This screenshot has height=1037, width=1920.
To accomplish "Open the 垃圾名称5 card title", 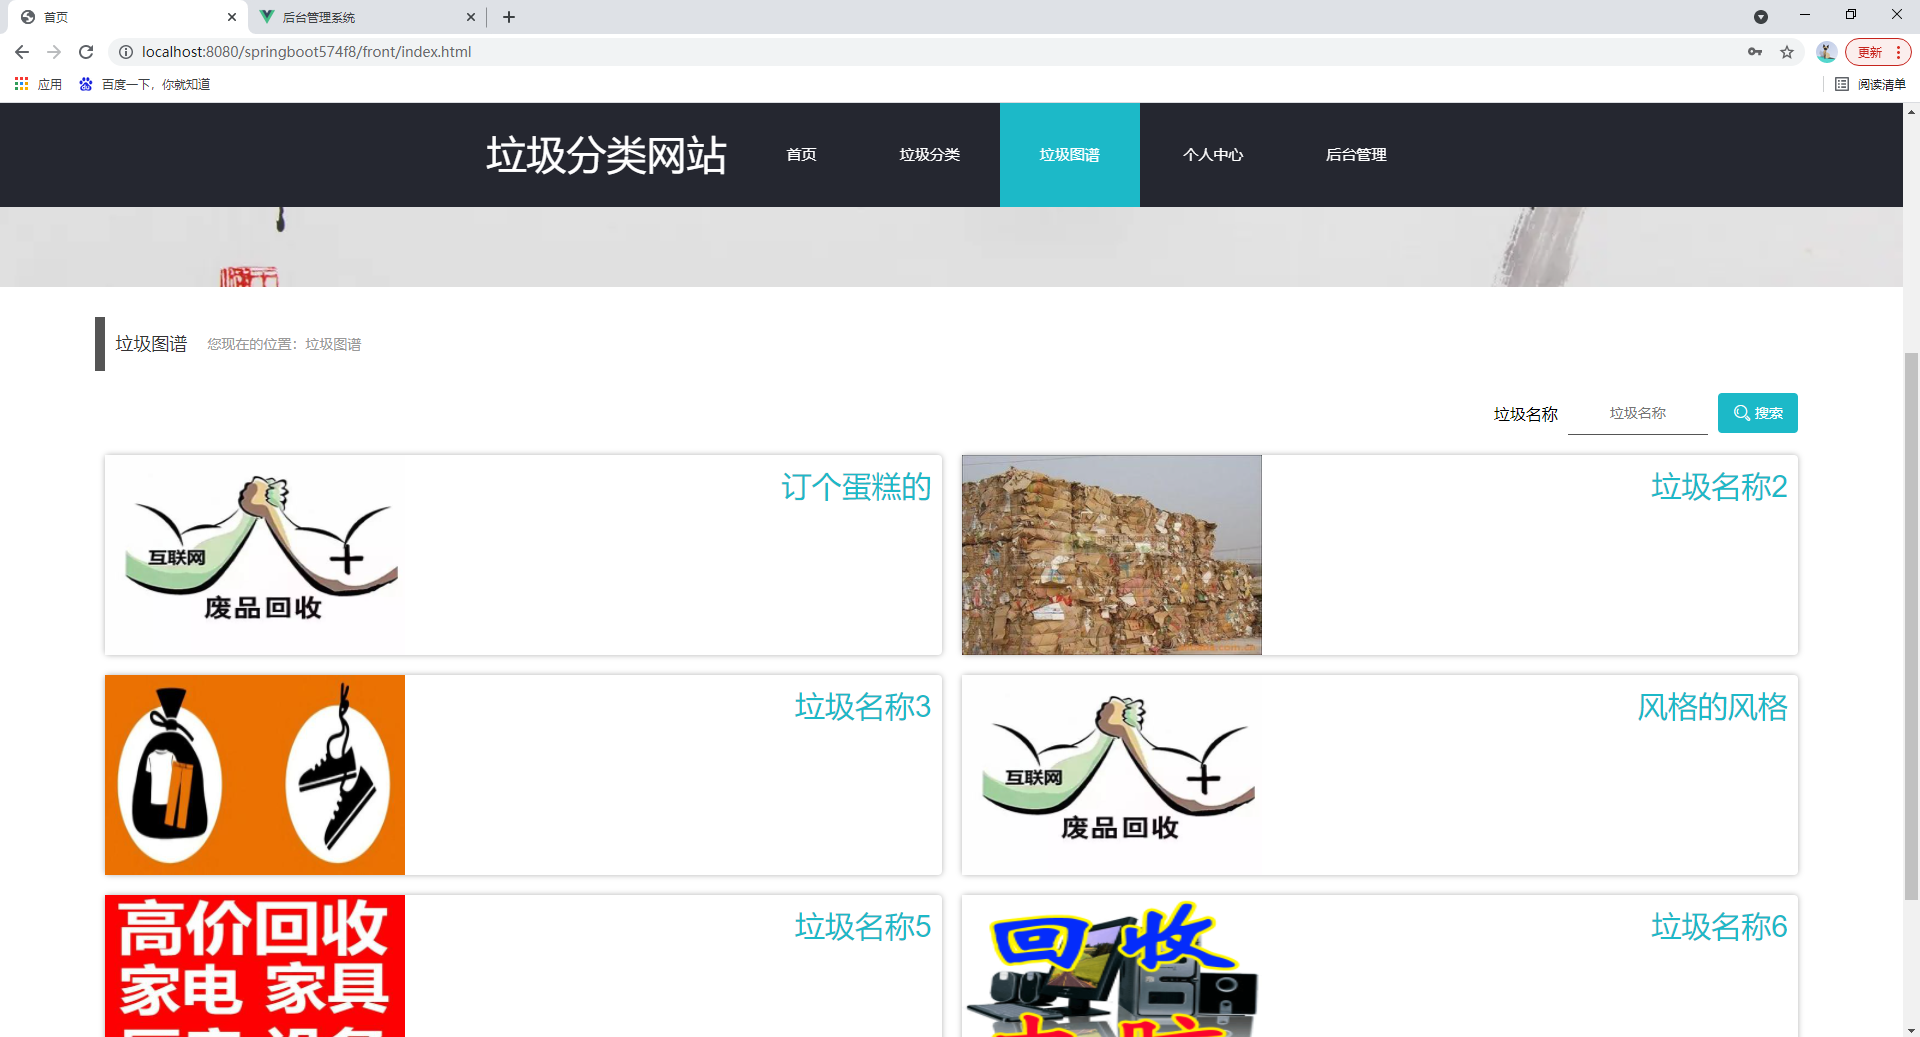I will click(862, 927).
